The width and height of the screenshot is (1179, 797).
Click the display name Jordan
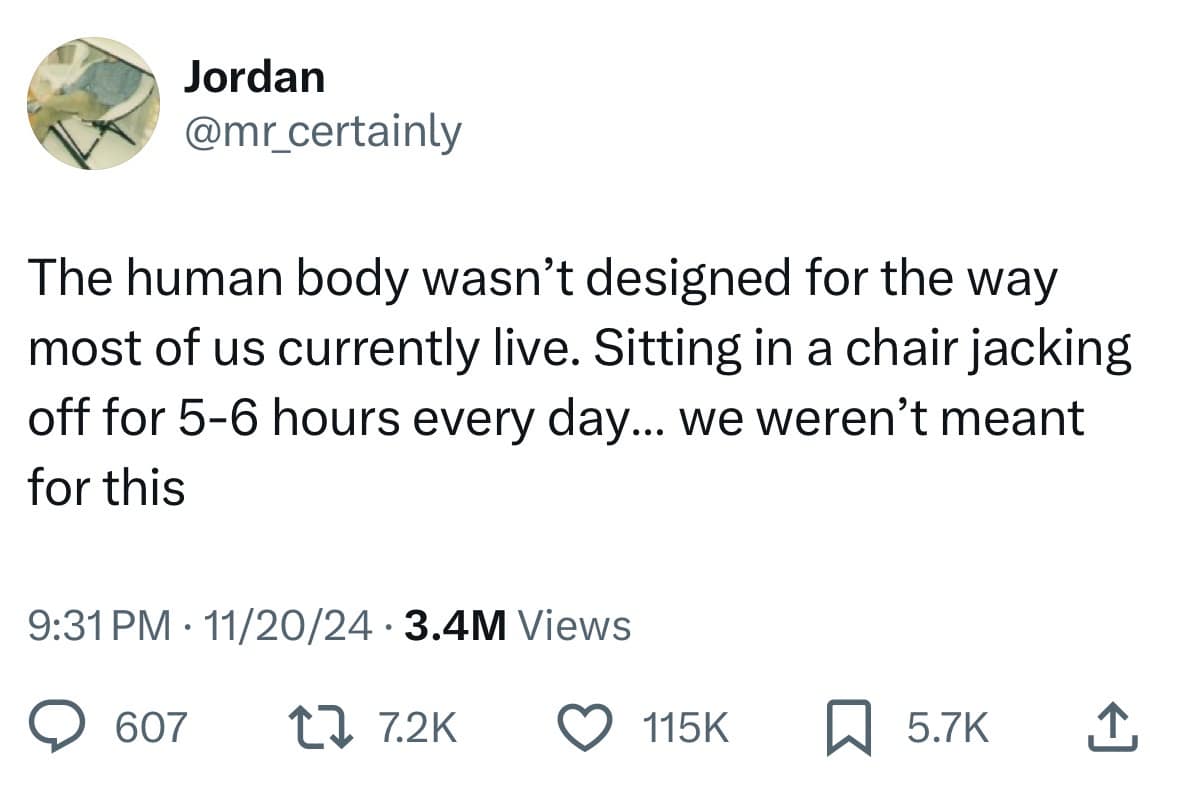254,77
